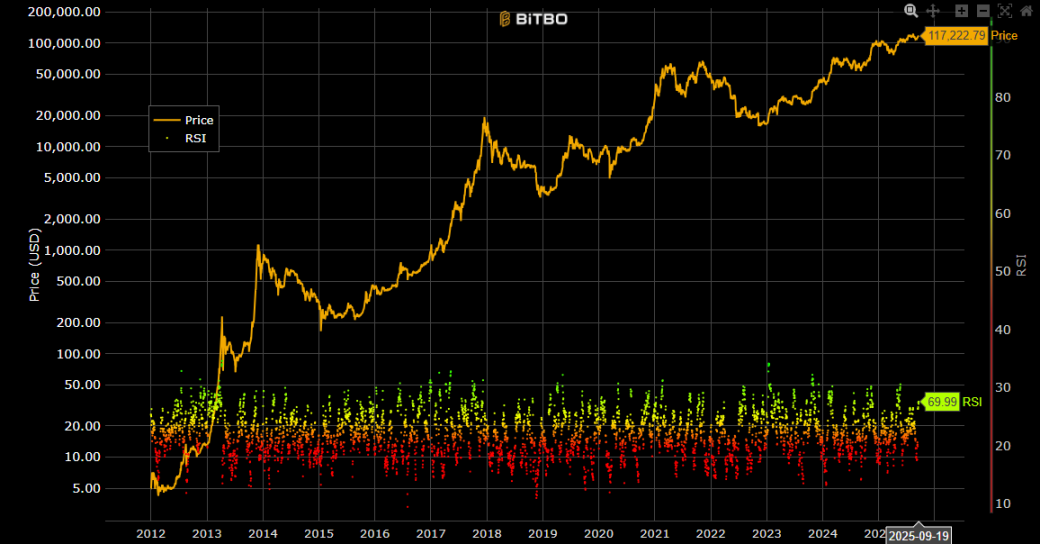
Task: Click the 117,222.79 price value tag
Action: pyautogui.click(x=956, y=36)
